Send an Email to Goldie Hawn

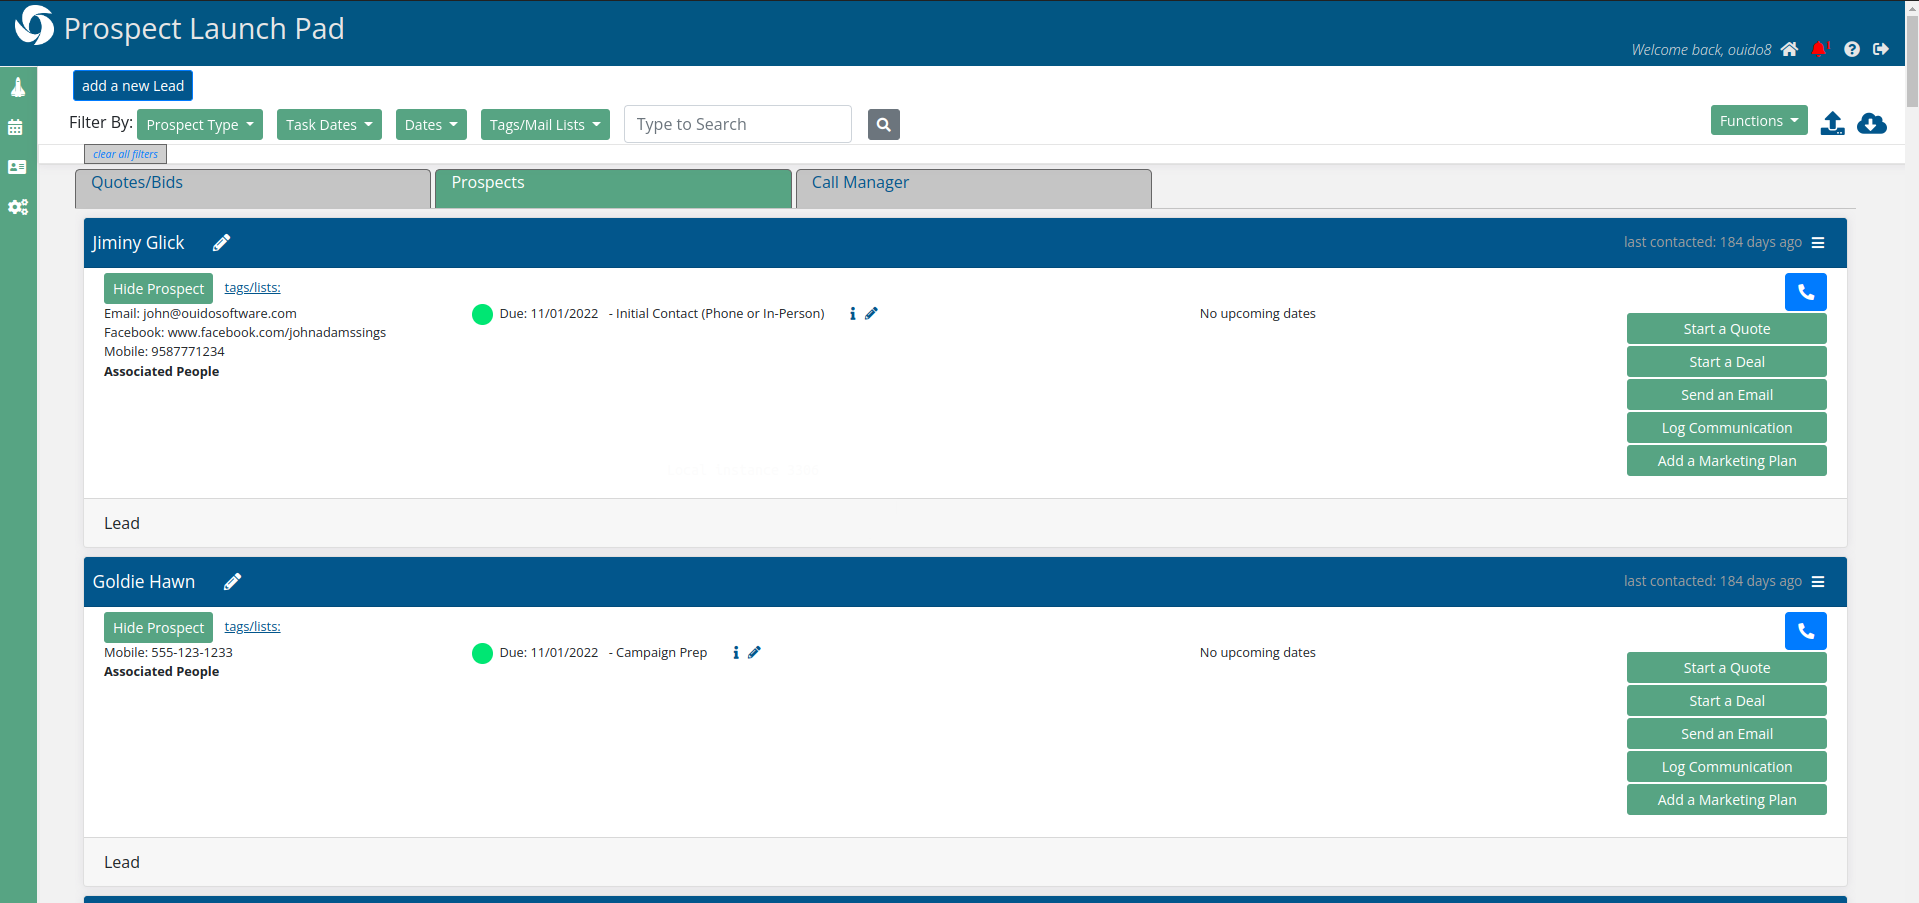click(1726, 734)
